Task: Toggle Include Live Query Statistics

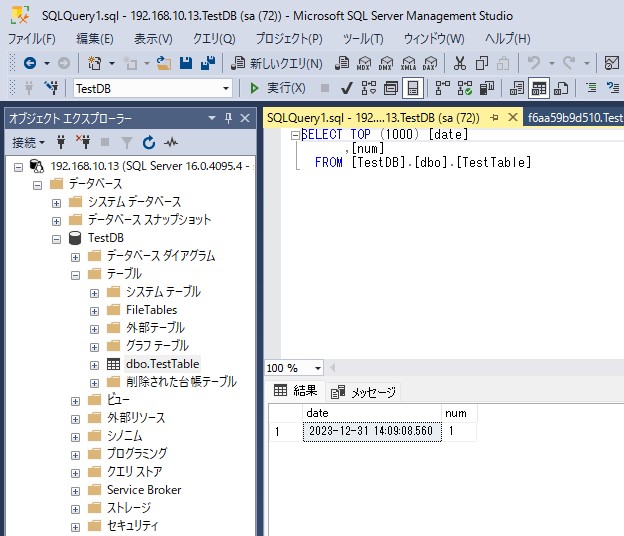Action: 464,88
